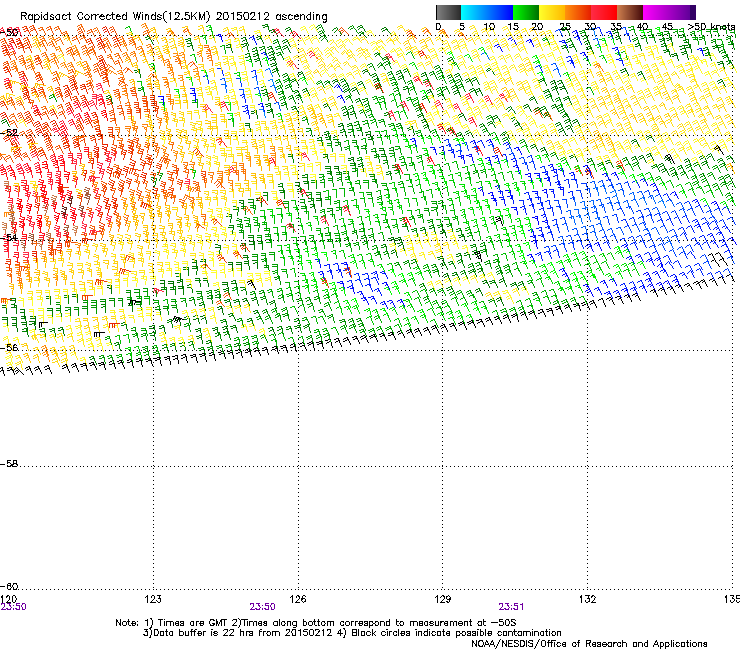Image resolution: width=740 pixels, height=650 pixels.
Task: Click the '-52' latitude axis label
Action: pyautogui.click(x=9, y=133)
